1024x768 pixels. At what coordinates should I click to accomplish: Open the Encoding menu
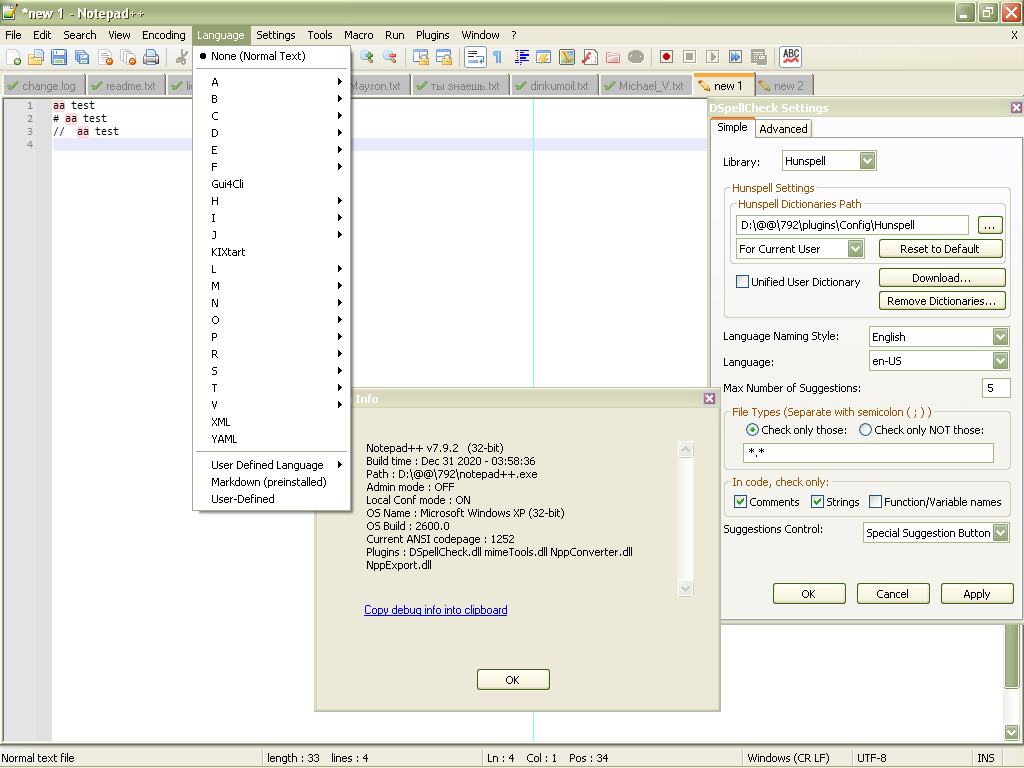(x=163, y=35)
